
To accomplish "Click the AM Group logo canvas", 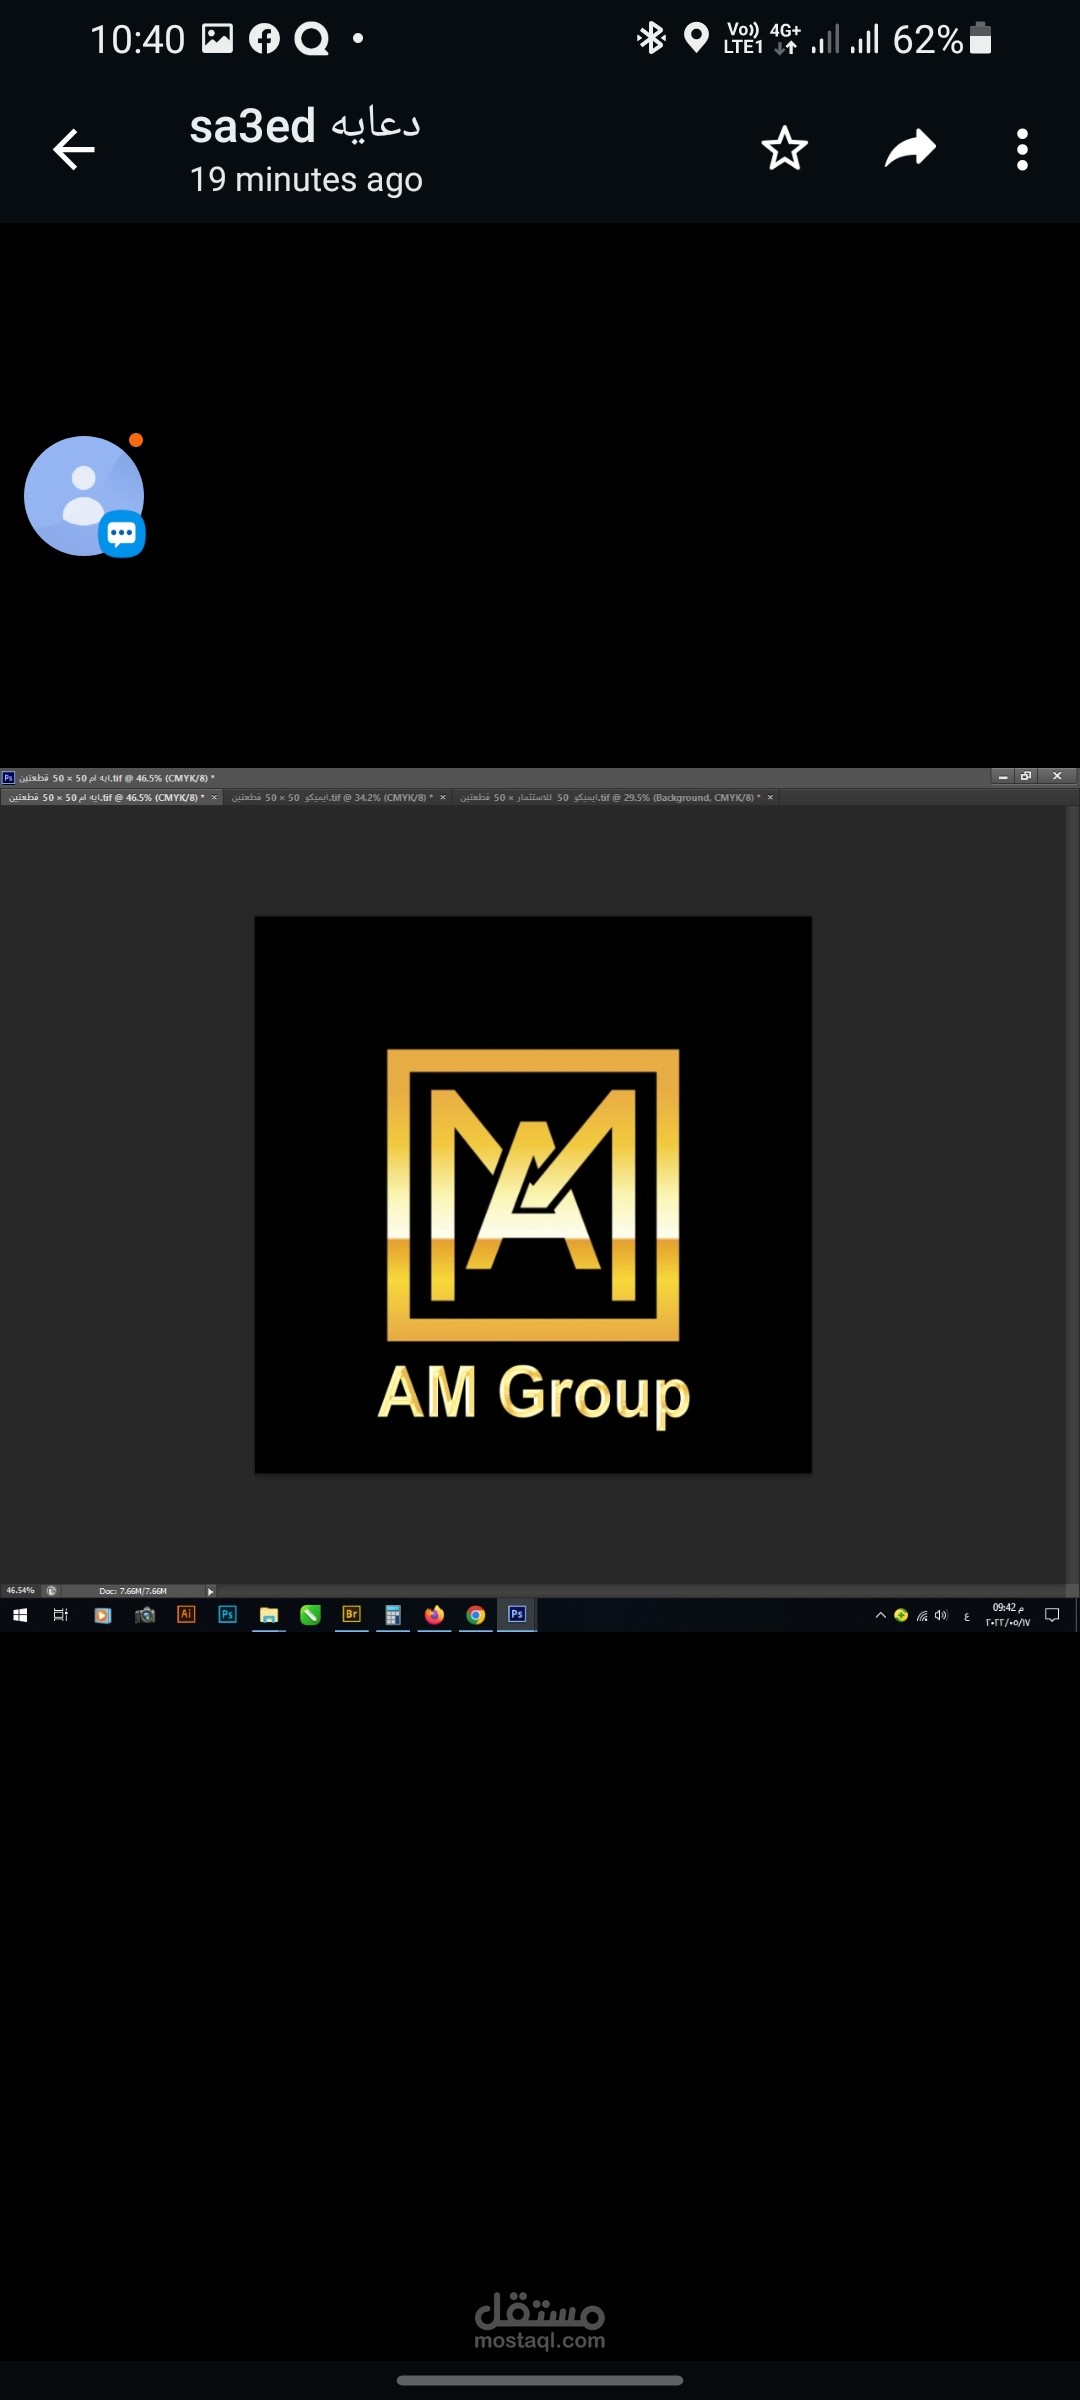I will click(x=533, y=1194).
